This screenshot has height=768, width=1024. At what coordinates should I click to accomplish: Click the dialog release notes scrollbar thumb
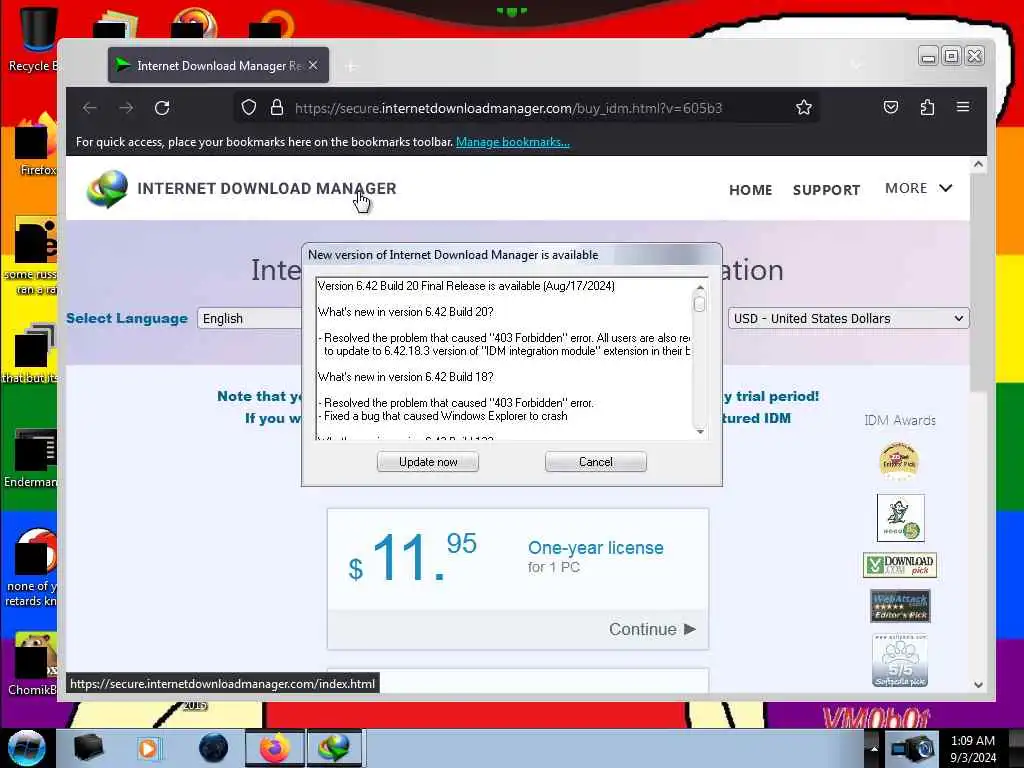coord(699,304)
